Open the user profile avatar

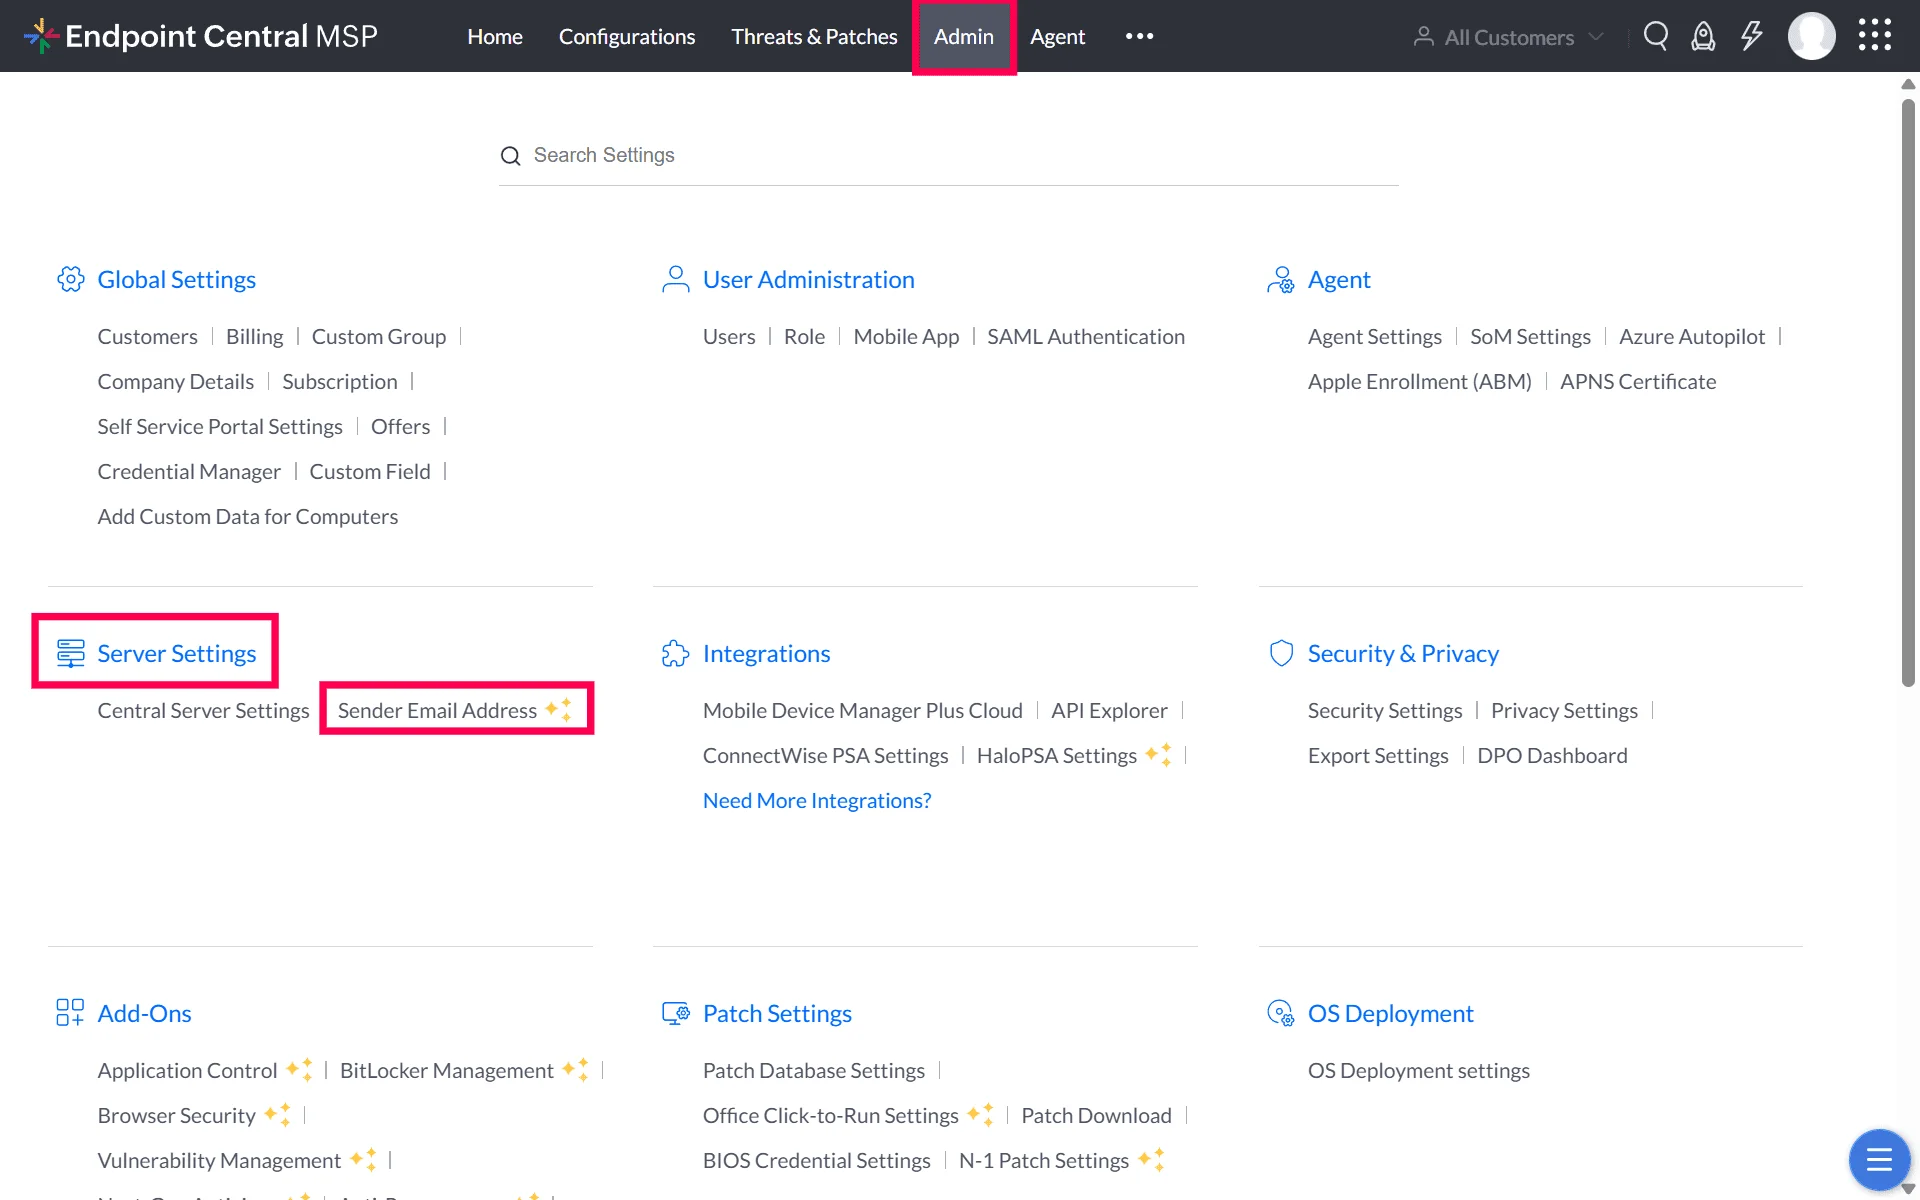(1811, 37)
